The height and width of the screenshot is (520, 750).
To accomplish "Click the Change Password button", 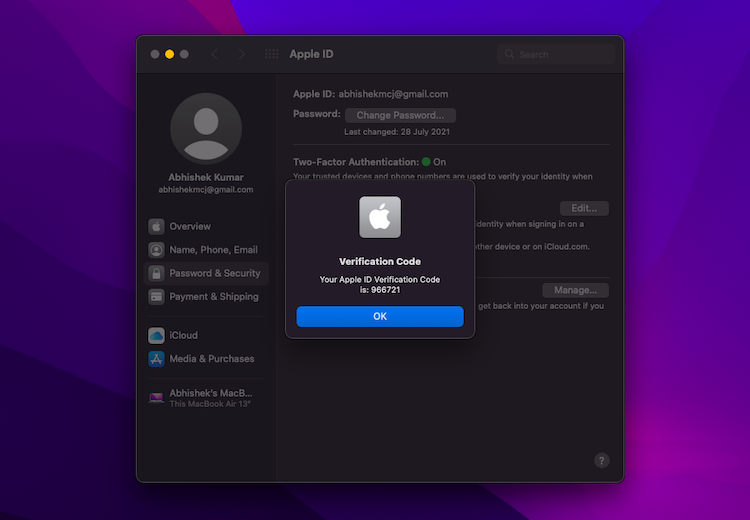I will [x=400, y=115].
